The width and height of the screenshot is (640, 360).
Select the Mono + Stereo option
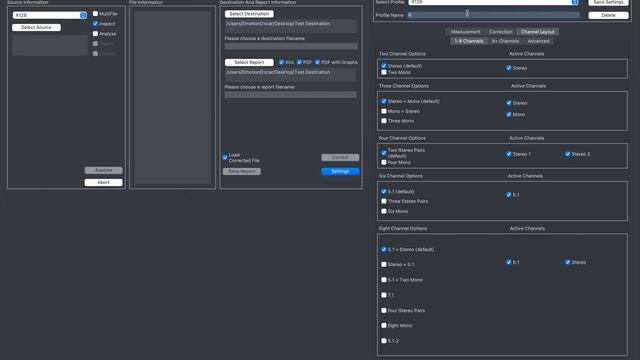tap(384, 111)
